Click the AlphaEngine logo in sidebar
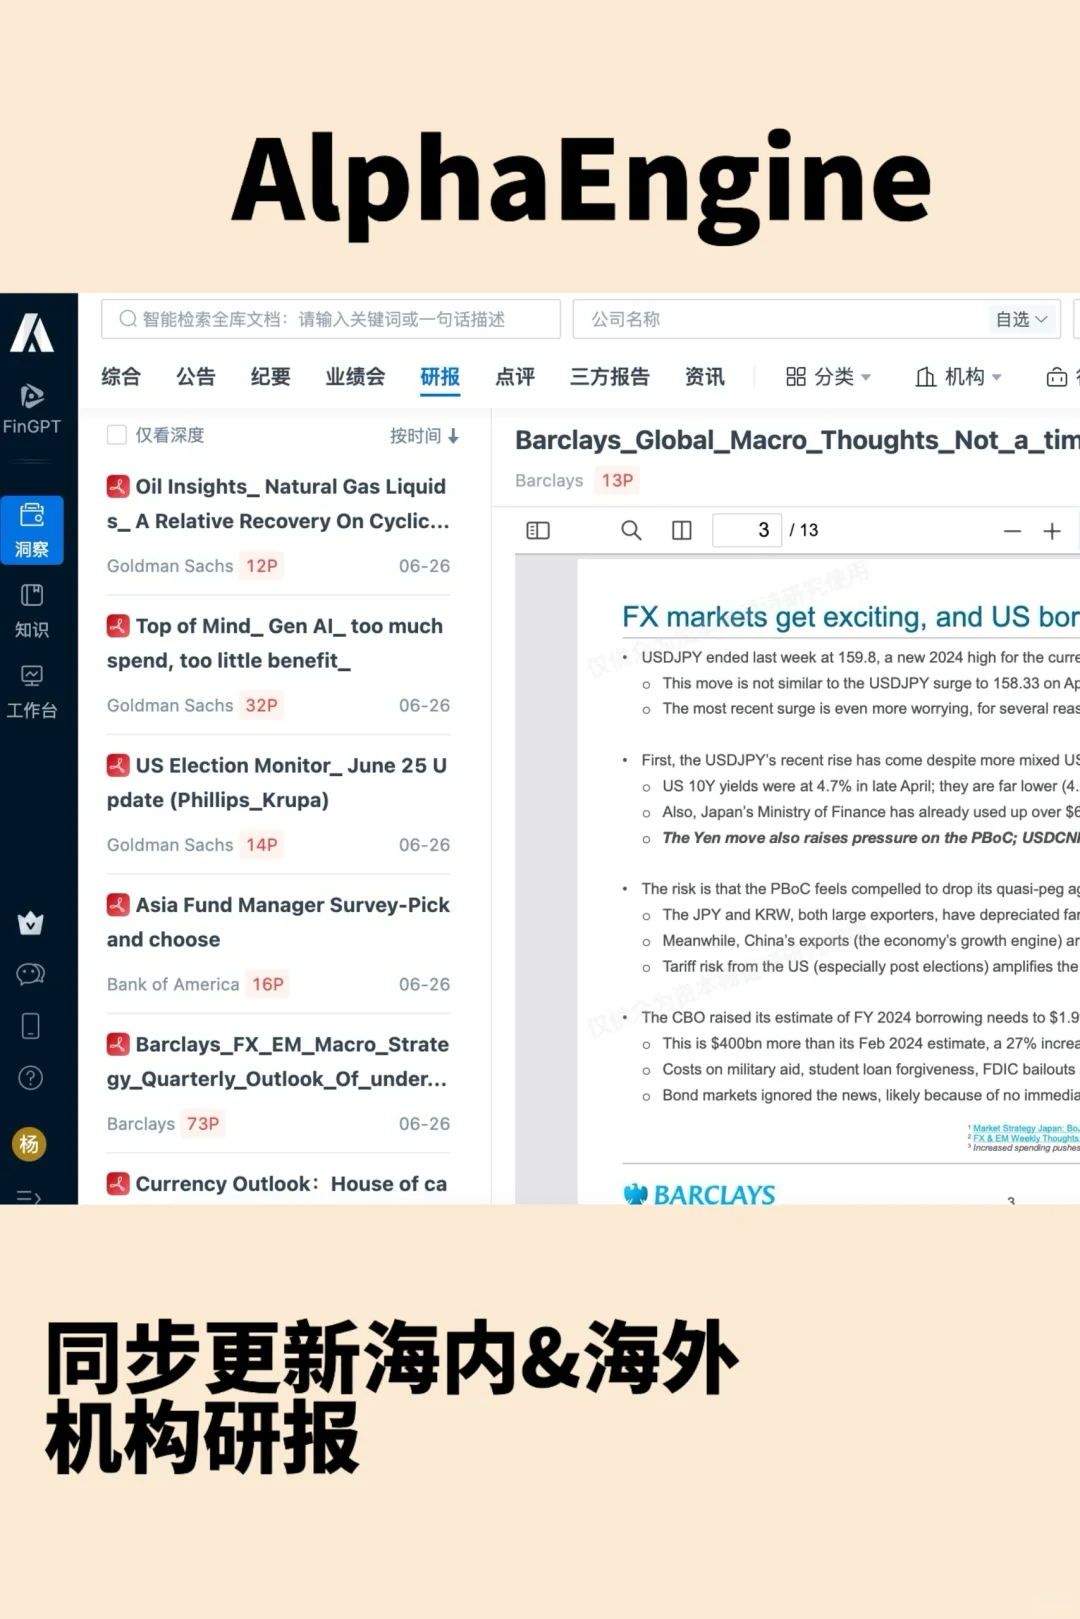The width and height of the screenshot is (1080, 1619). tap(32, 333)
